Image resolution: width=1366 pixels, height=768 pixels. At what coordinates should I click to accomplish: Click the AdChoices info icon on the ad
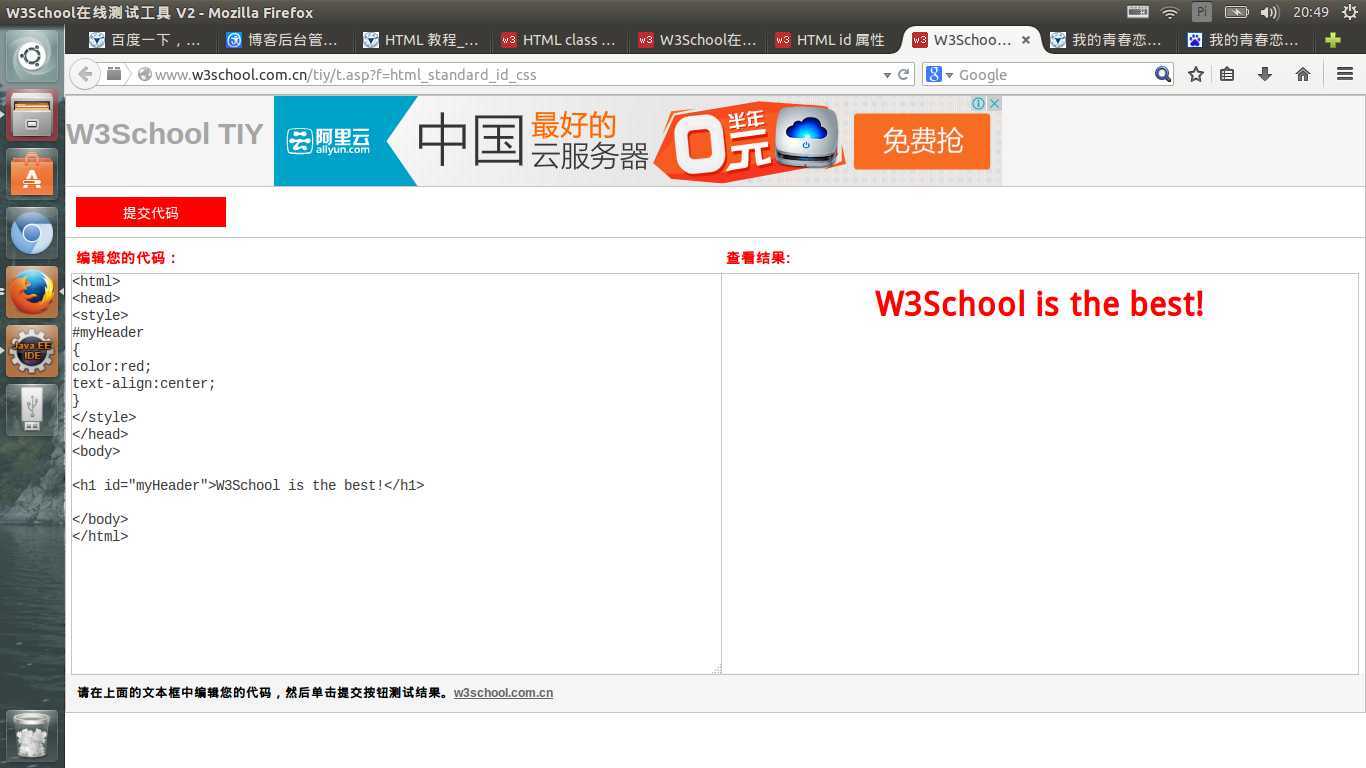(x=980, y=103)
